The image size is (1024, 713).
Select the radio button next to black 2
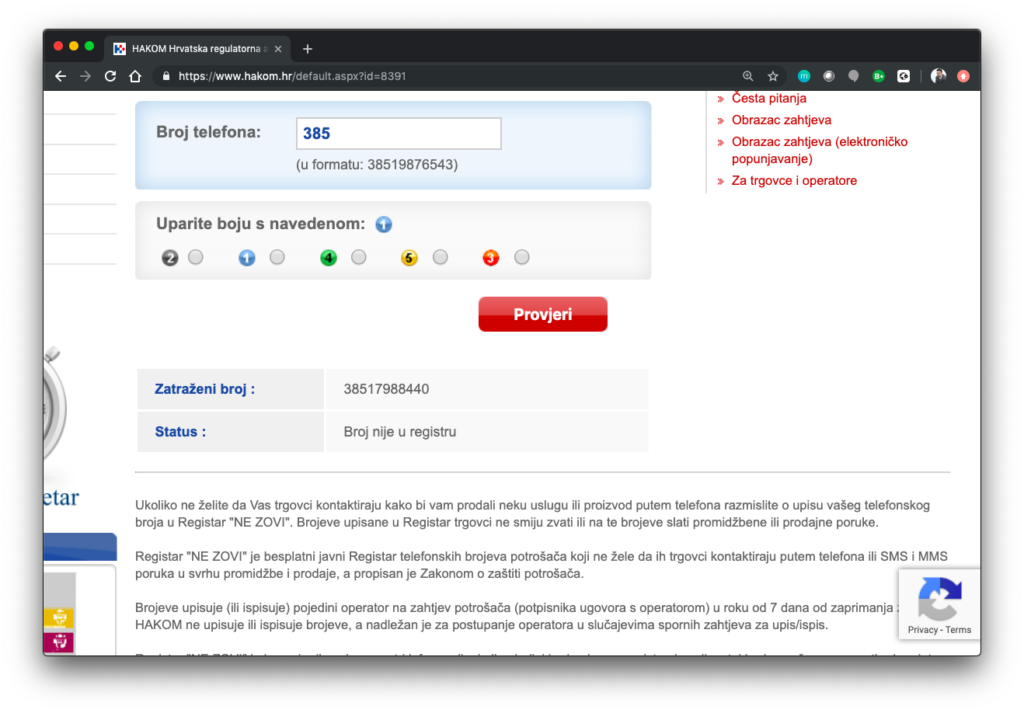tap(196, 257)
